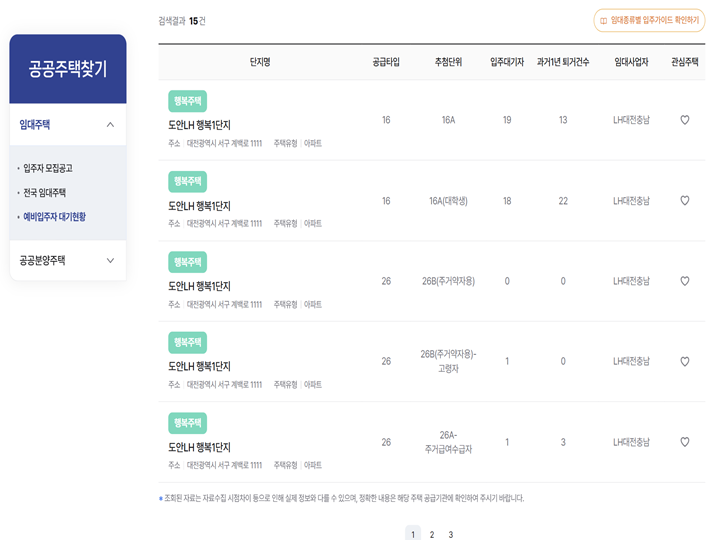Viewport: 720px width, 540px height.
Task: Expand the 공공분양주택 menu chevron
Action: [110, 260]
